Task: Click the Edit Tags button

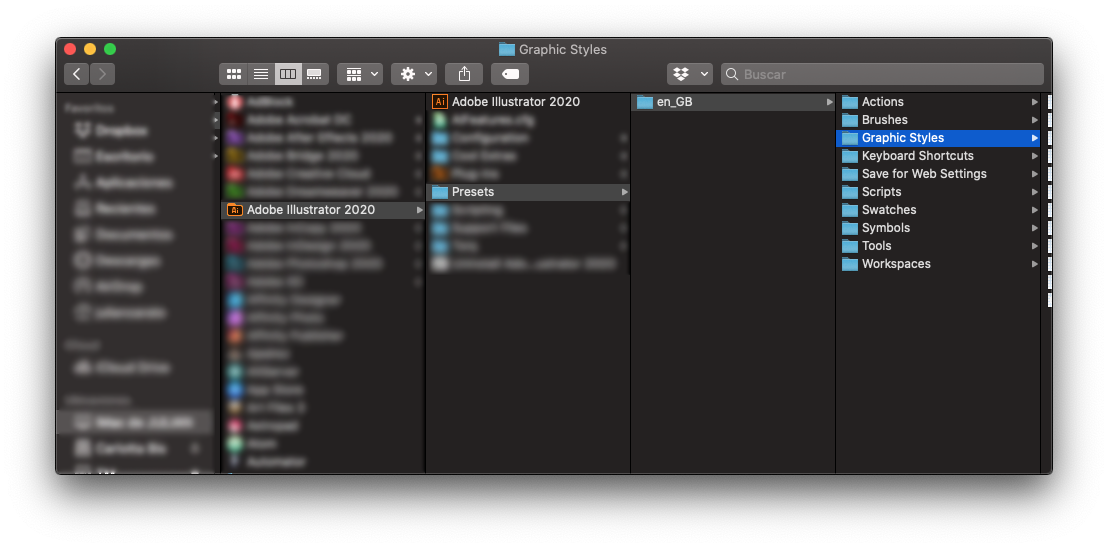Action: click(510, 74)
